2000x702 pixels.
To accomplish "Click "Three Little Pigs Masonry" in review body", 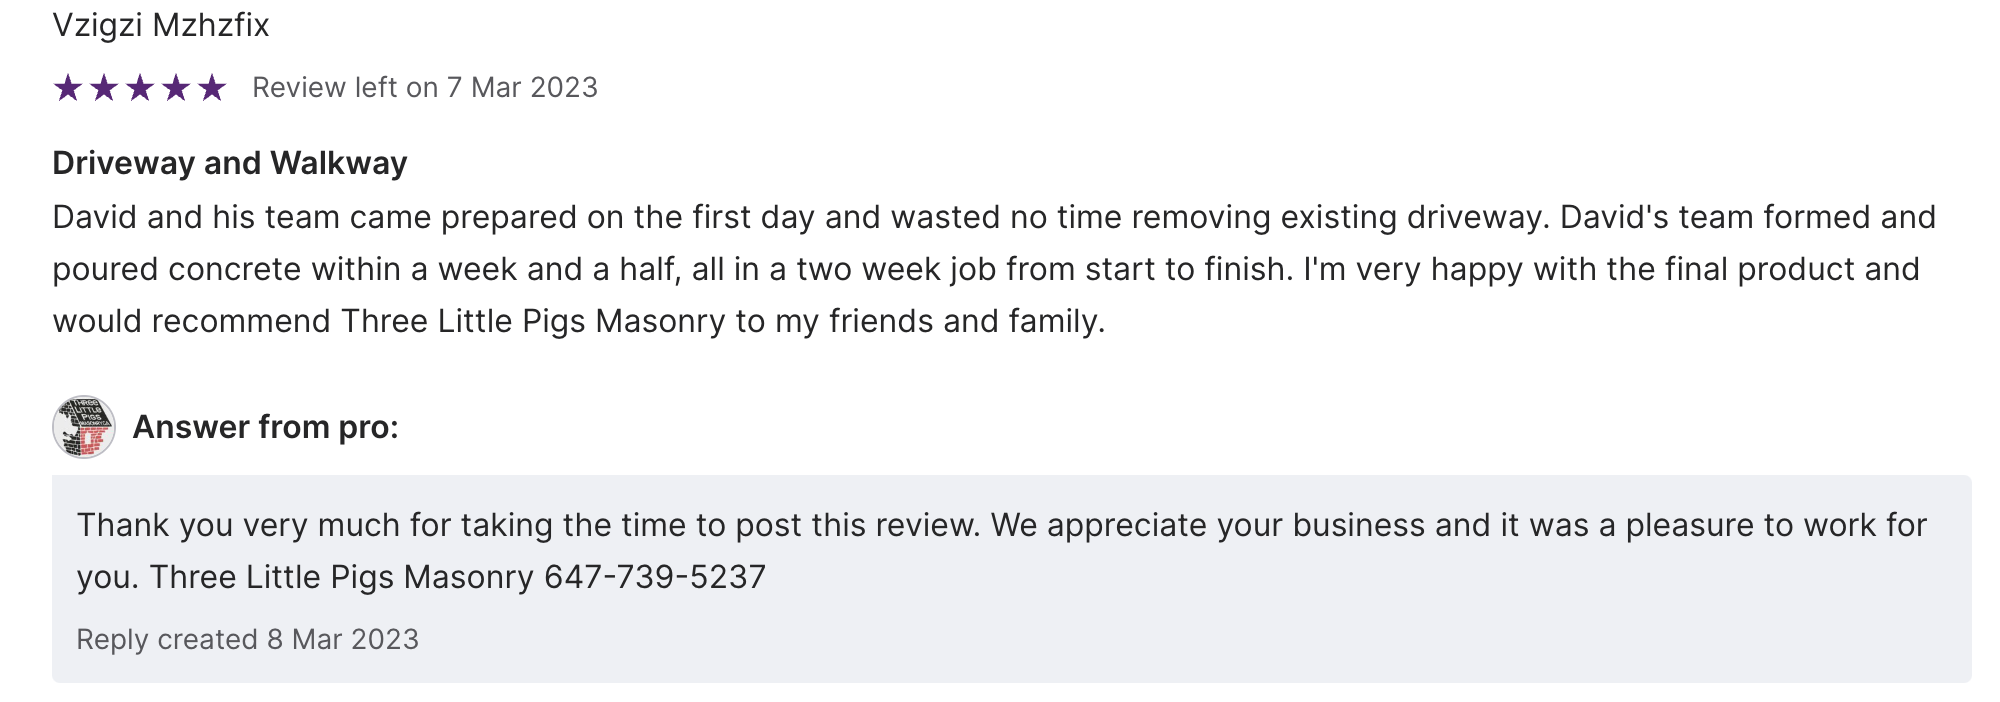I will pyautogui.click(x=533, y=321).
